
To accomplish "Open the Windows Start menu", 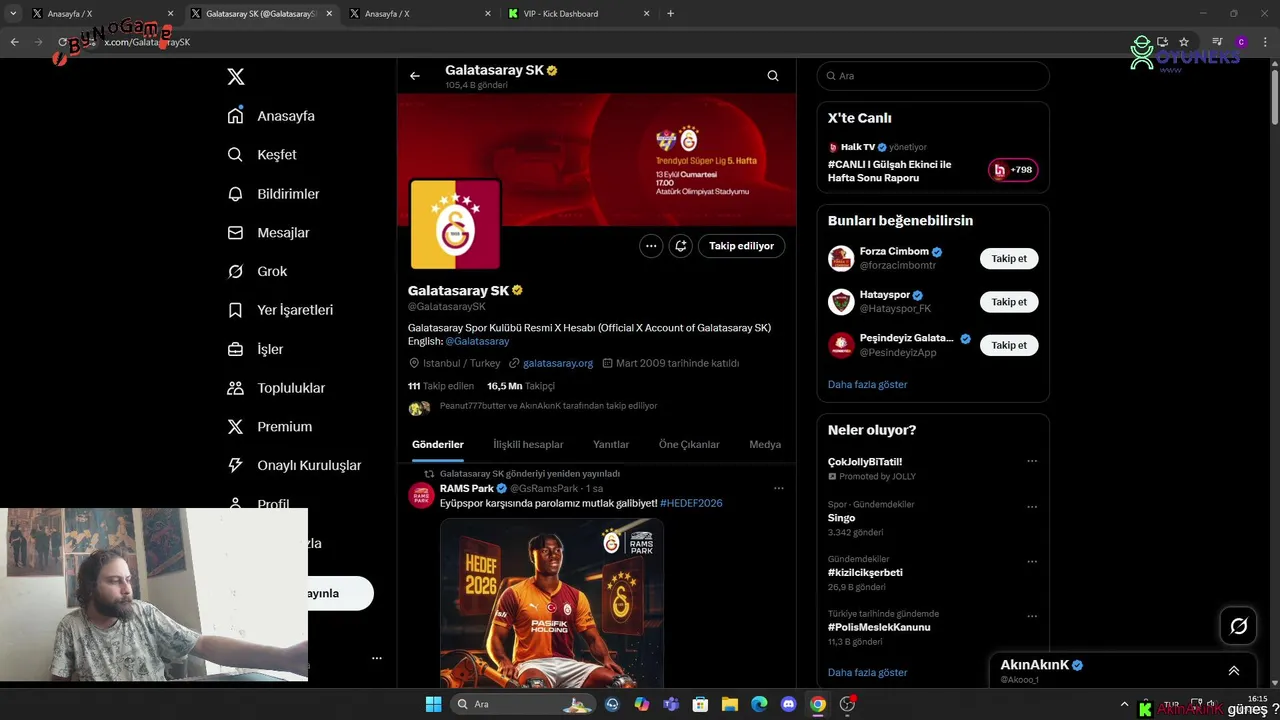I will click(x=434, y=704).
